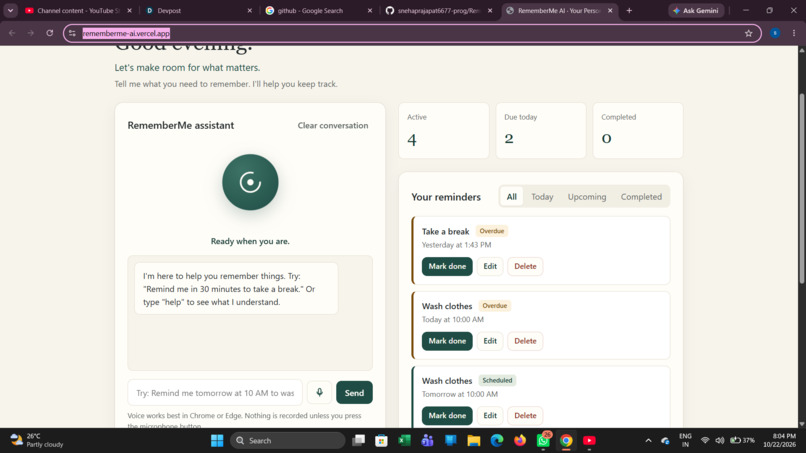Open the tab search dropdown arrow
The image size is (806, 453).
click(10, 10)
